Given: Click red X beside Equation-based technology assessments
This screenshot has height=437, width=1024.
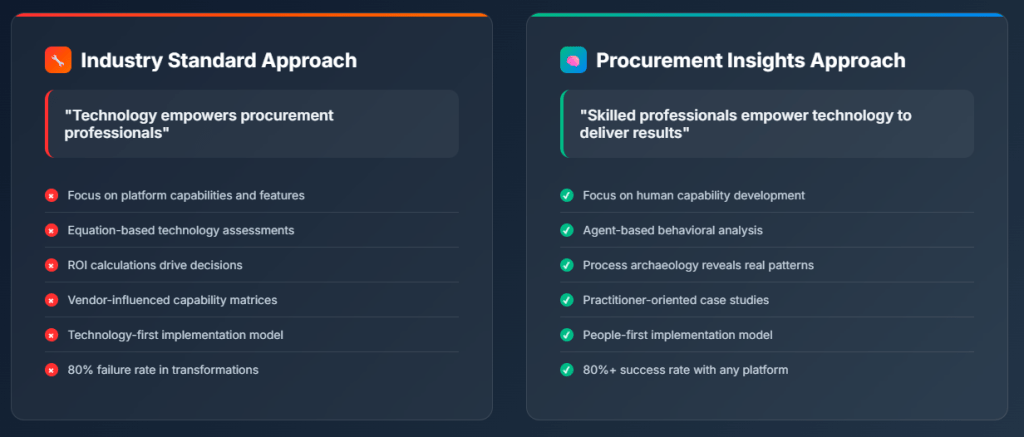Looking at the screenshot, I should pos(51,230).
